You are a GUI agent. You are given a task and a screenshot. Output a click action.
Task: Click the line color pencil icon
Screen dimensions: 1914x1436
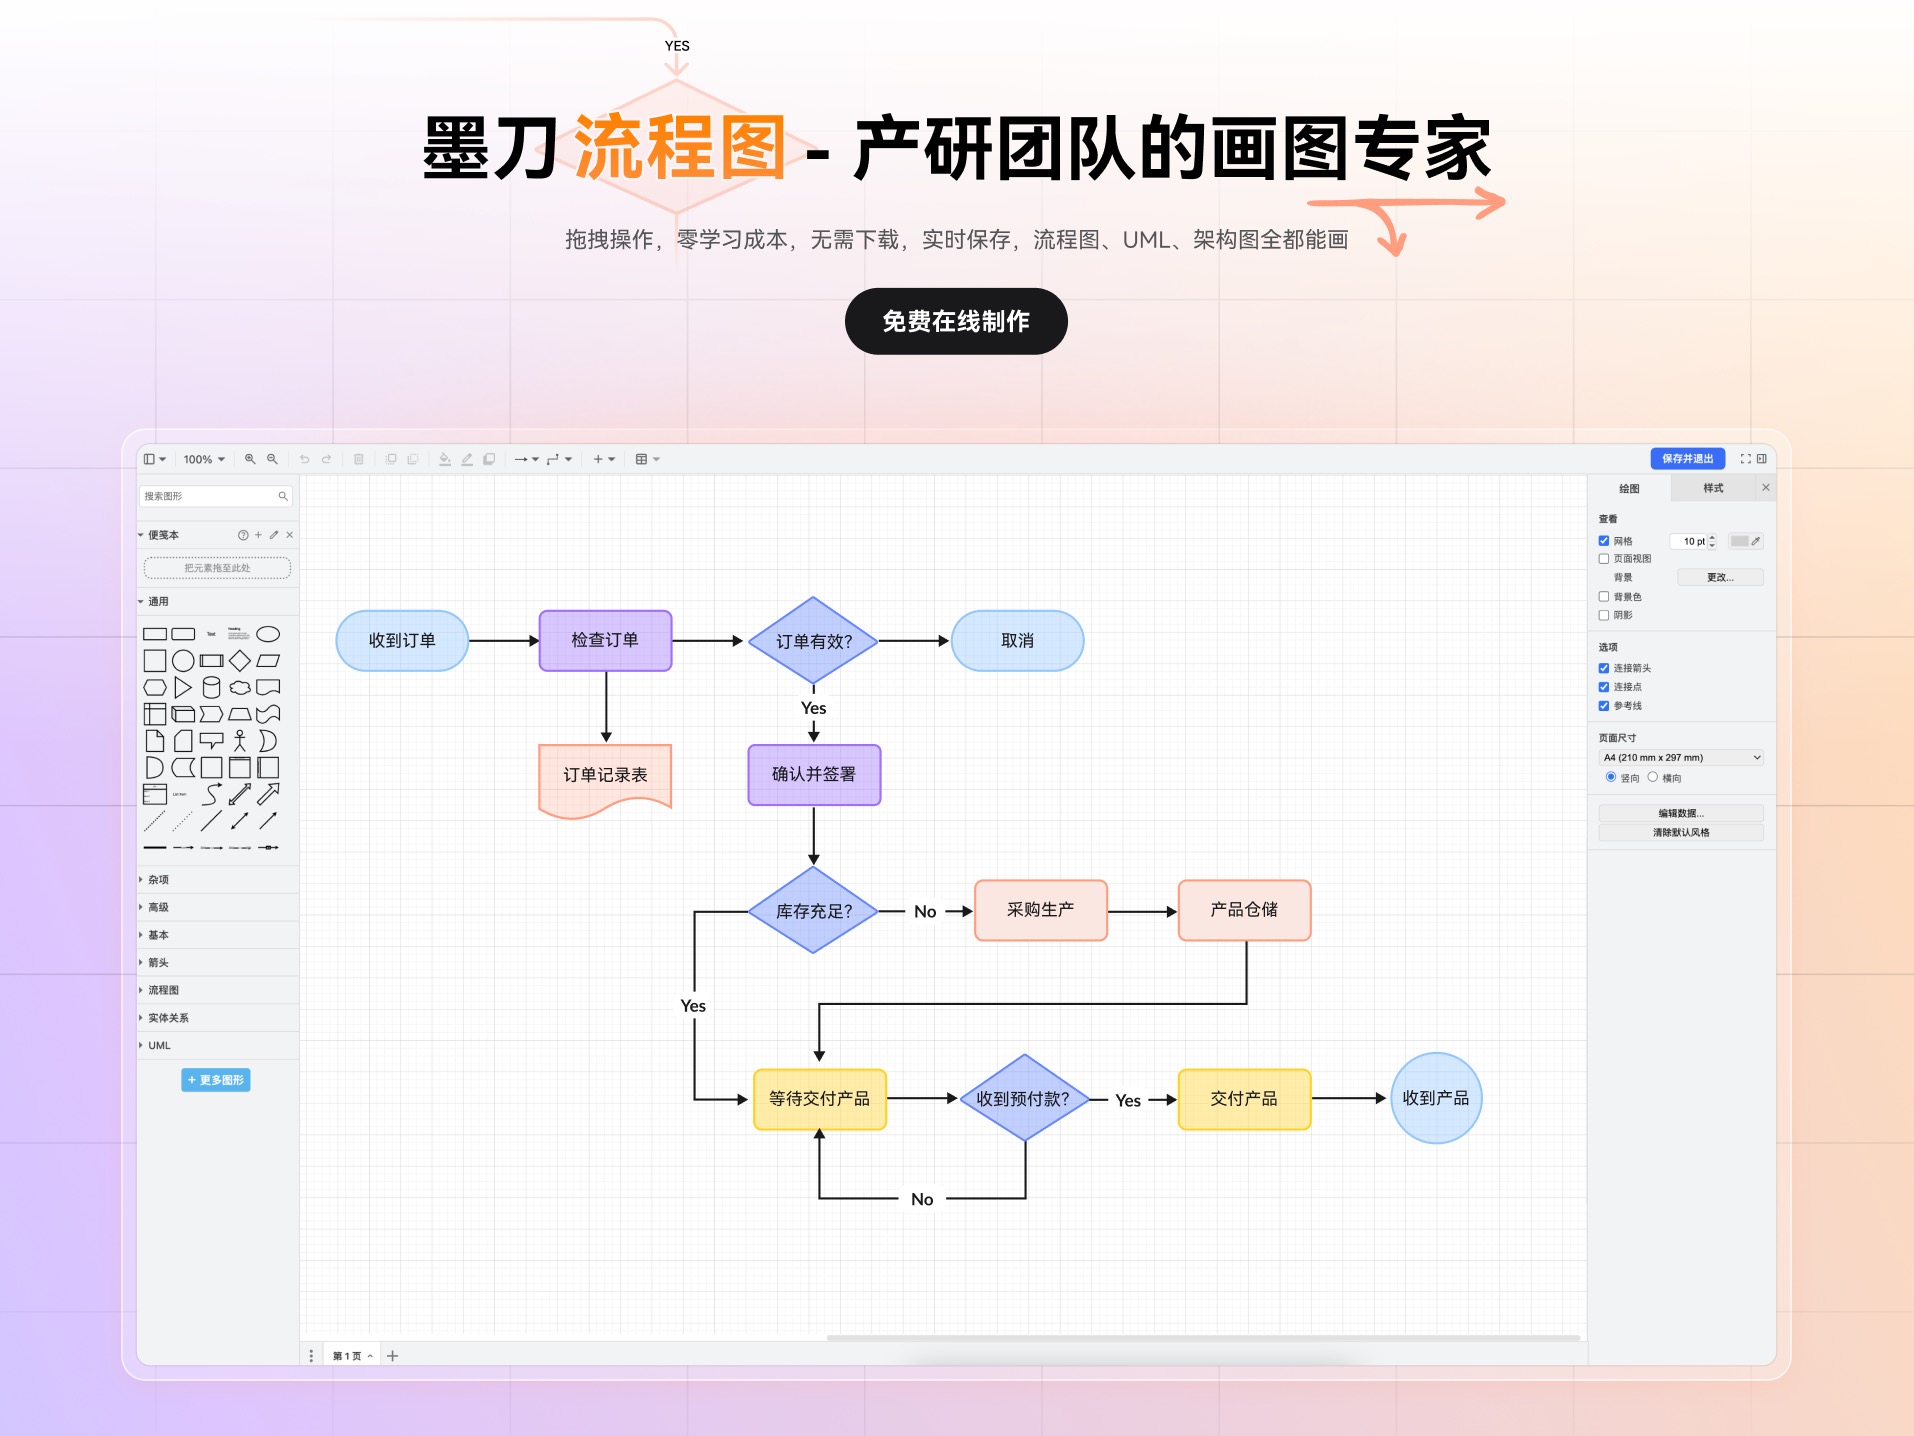coord(467,459)
